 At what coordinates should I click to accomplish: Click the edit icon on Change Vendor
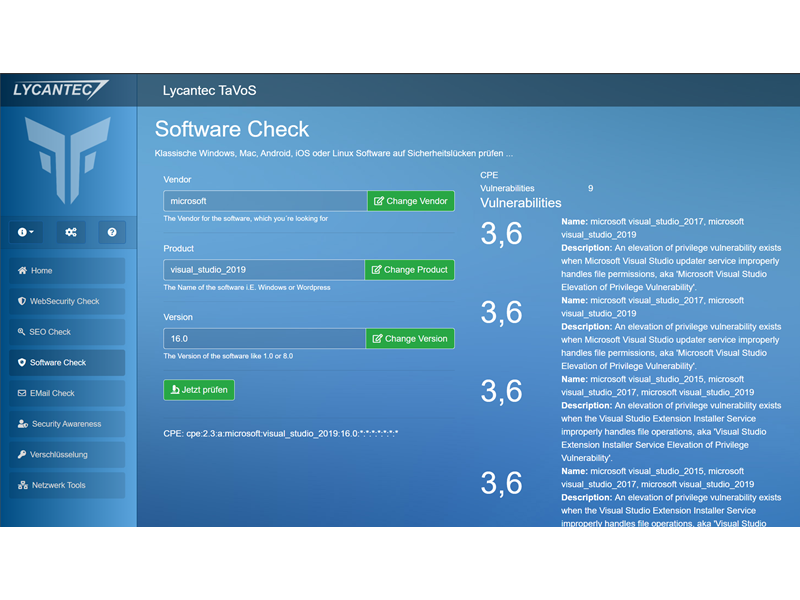[379, 201]
